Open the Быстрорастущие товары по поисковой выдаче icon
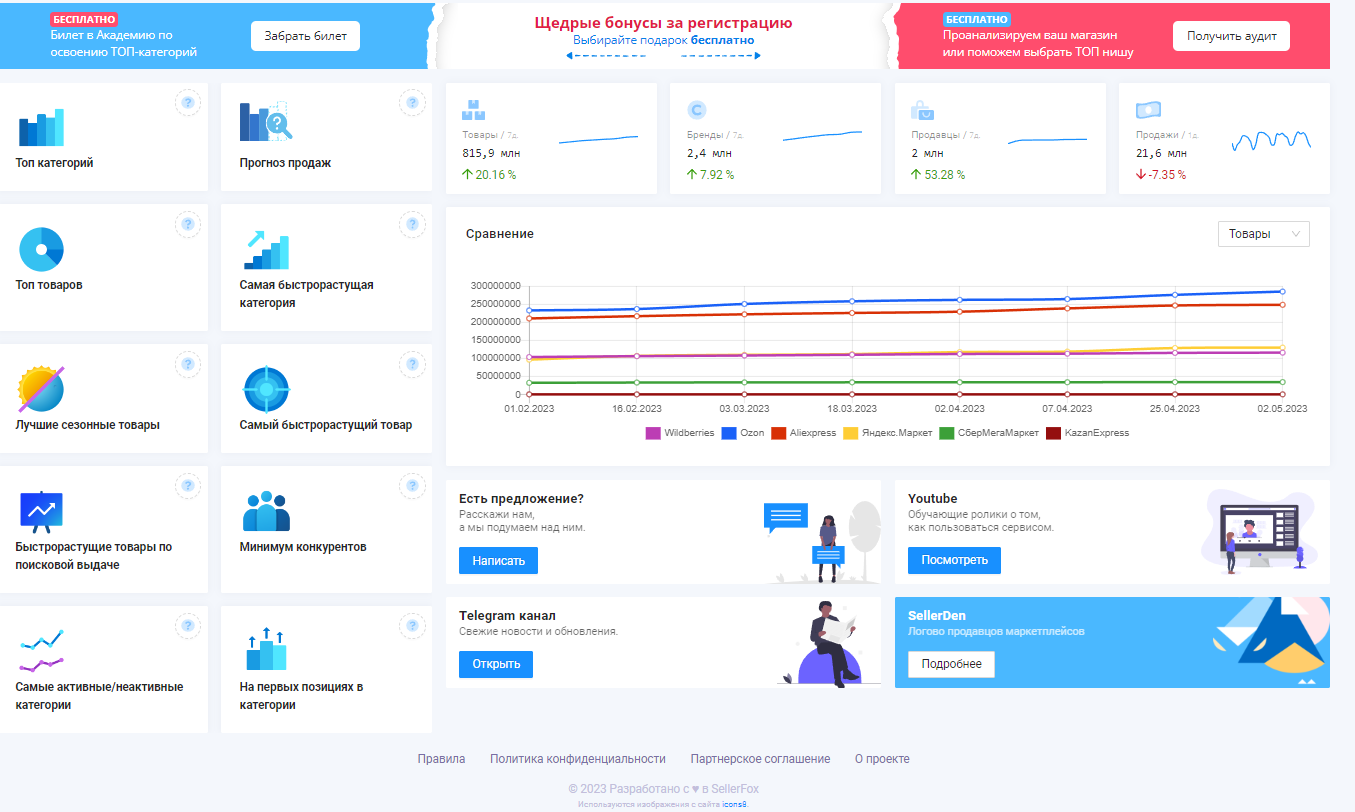1355x812 pixels. (41, 510)
